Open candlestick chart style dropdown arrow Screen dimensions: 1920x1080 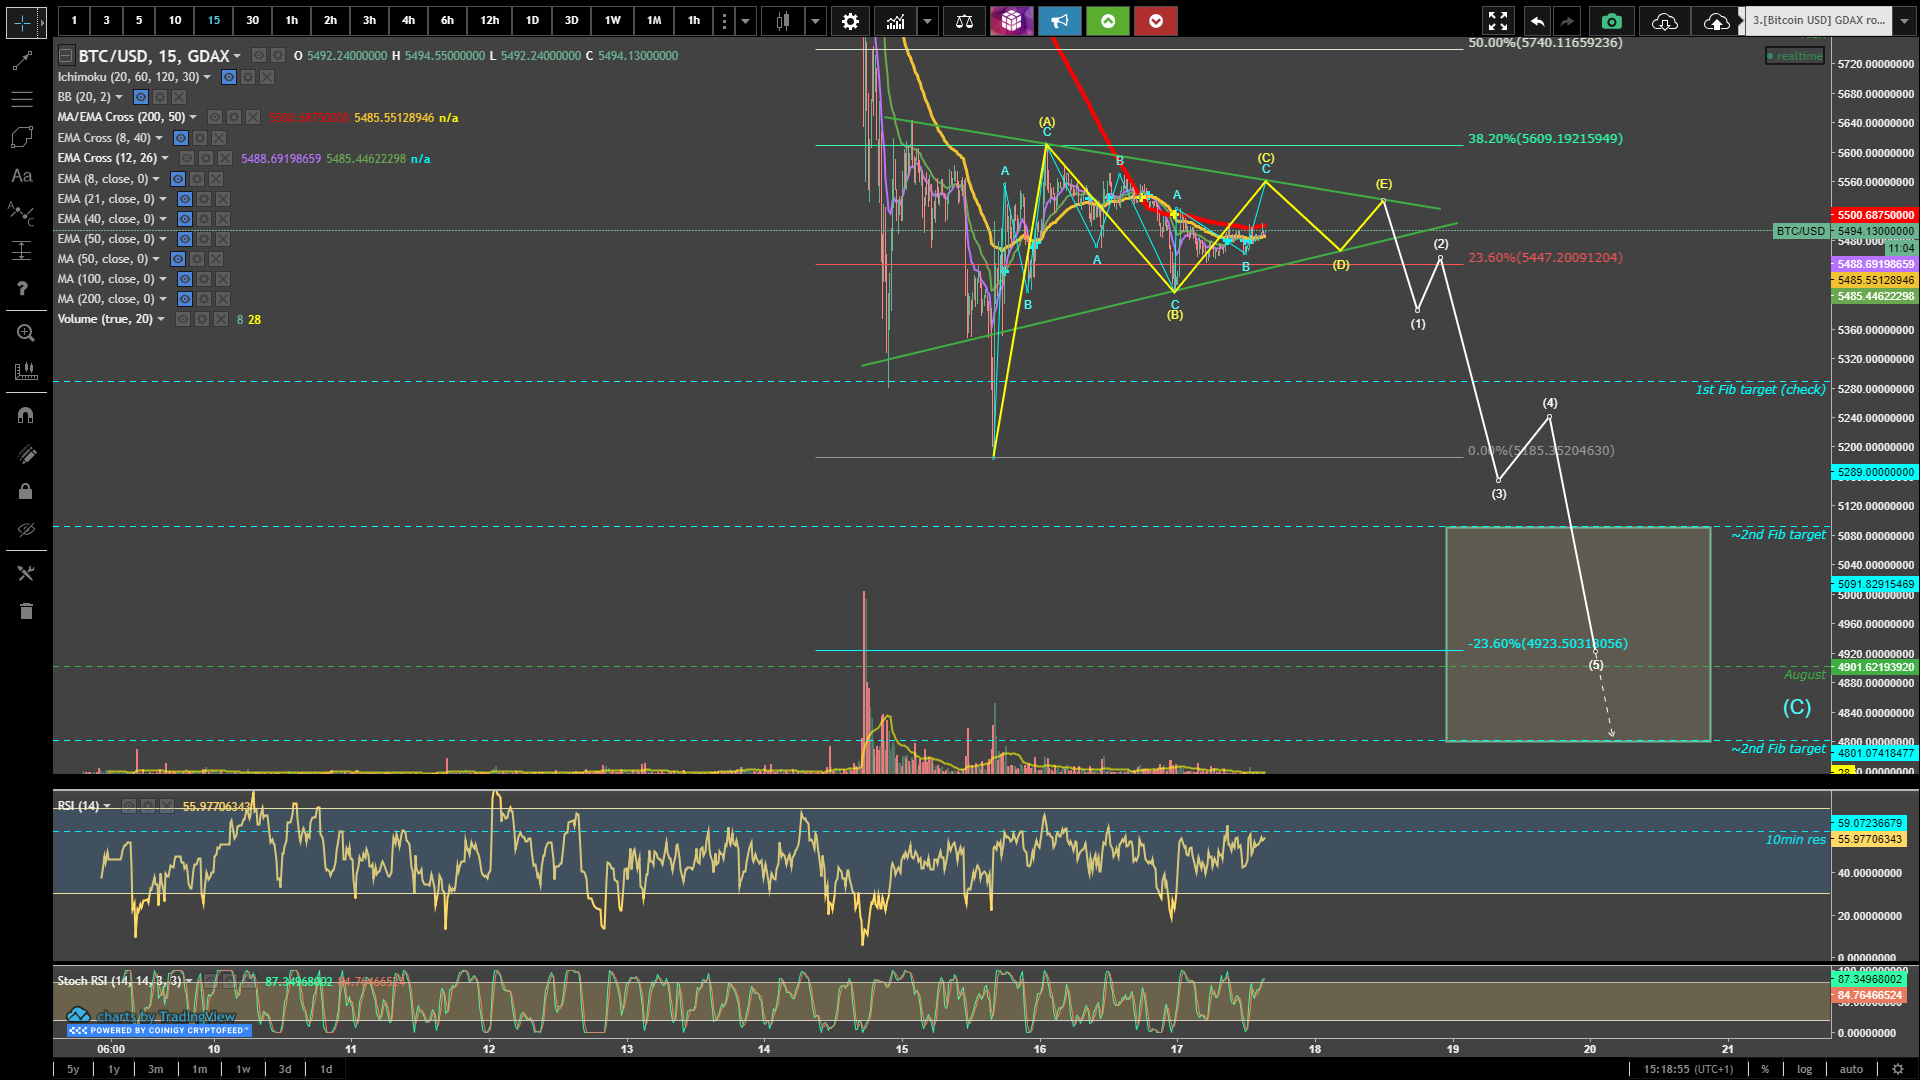click(x=816, y=21)
